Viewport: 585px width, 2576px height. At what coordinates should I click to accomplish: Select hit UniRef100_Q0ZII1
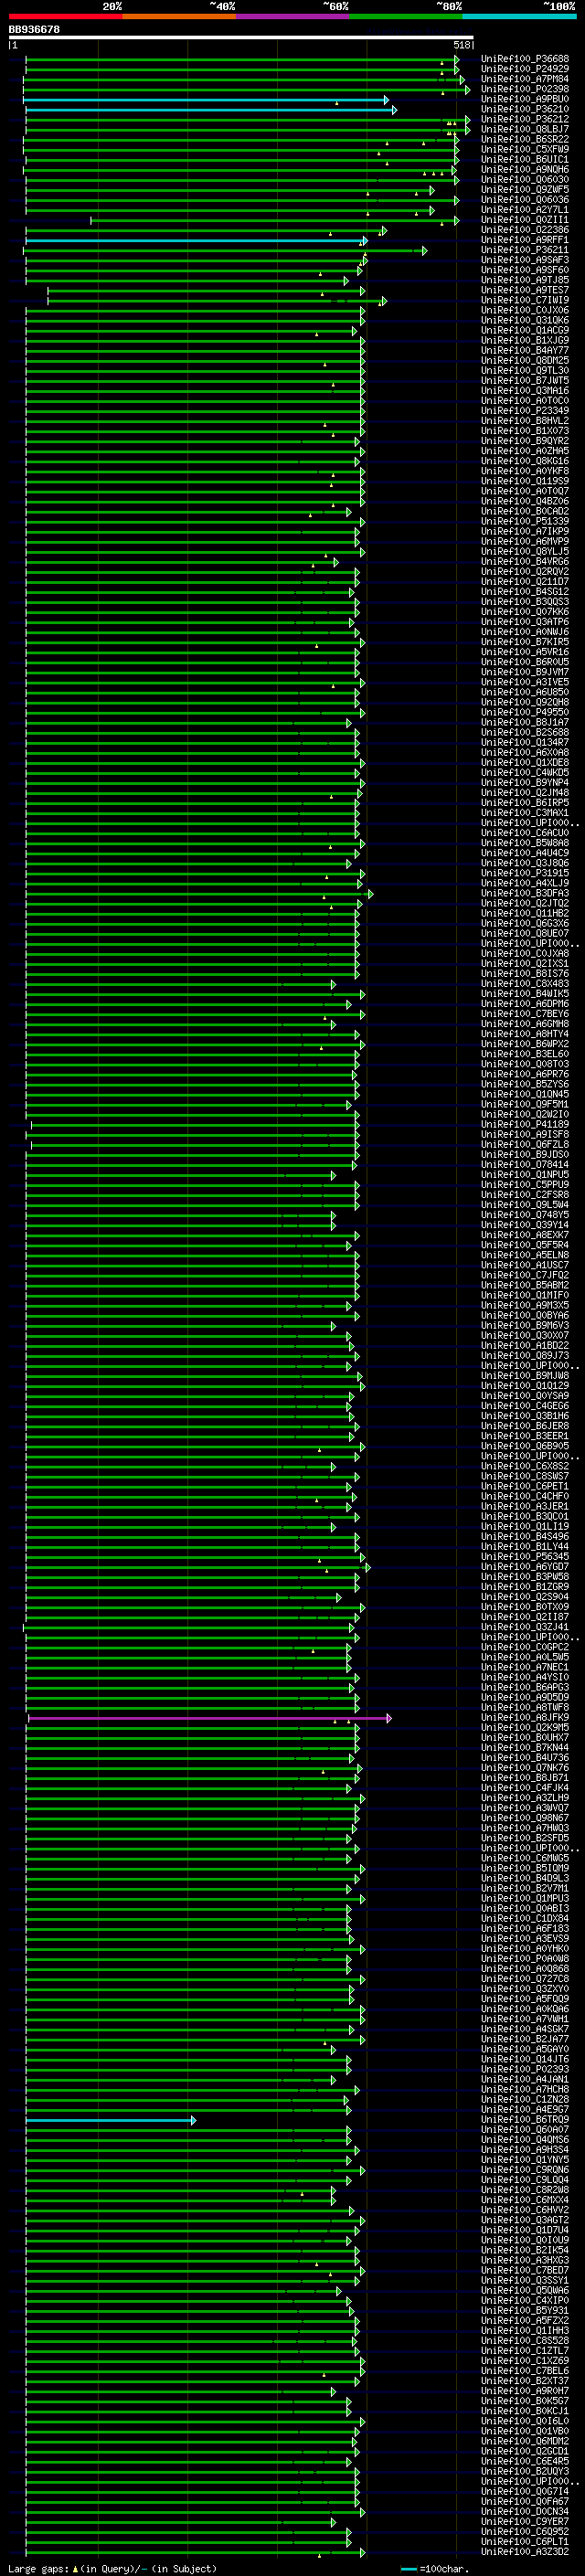coord(525,220)
